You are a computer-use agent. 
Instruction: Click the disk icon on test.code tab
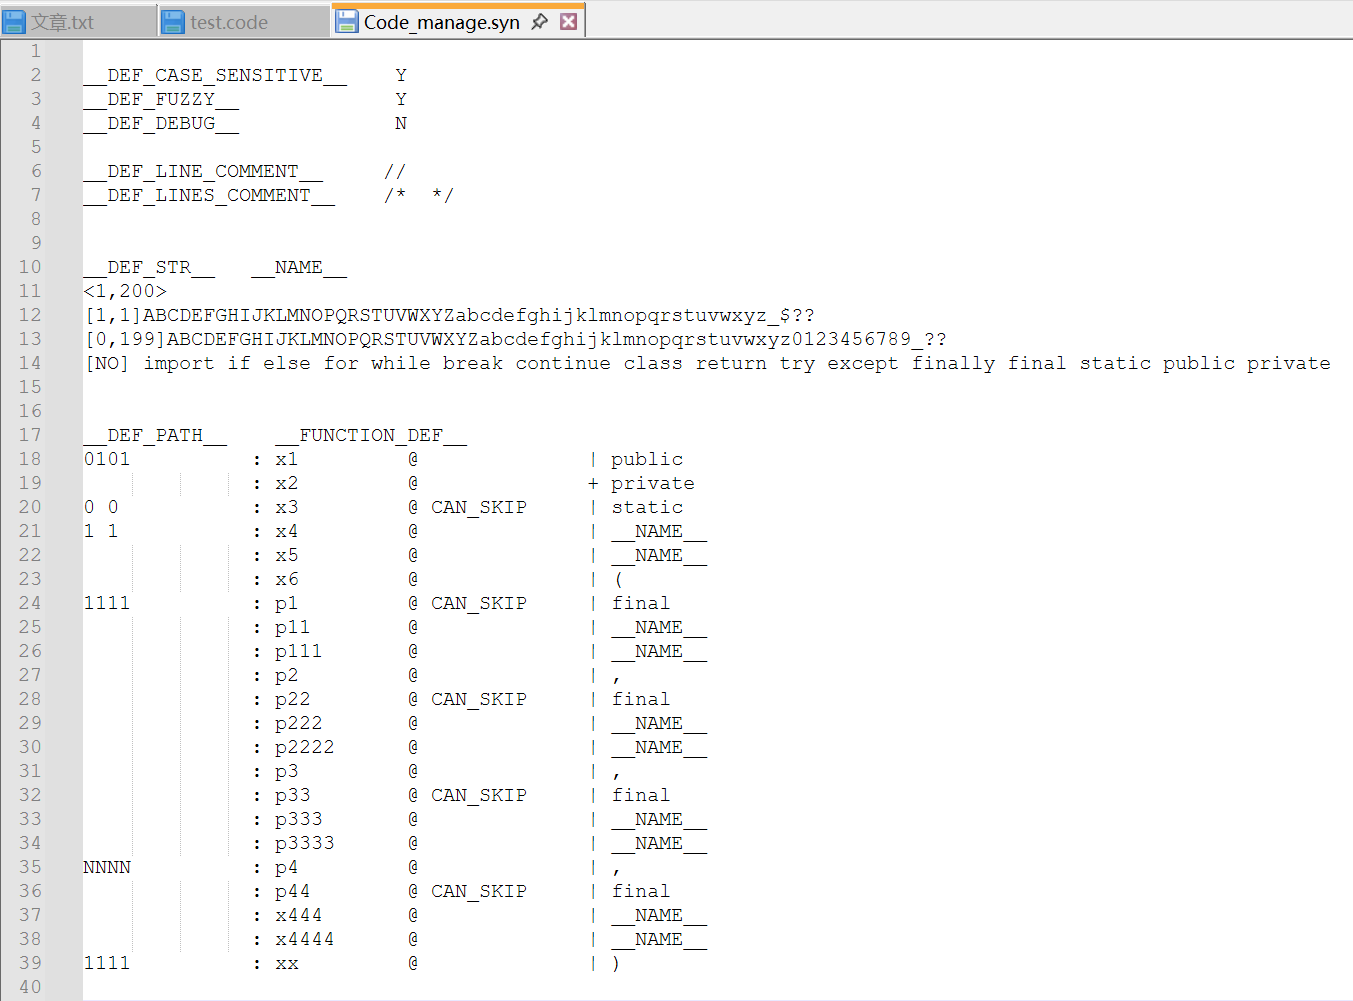click(173, 22)
